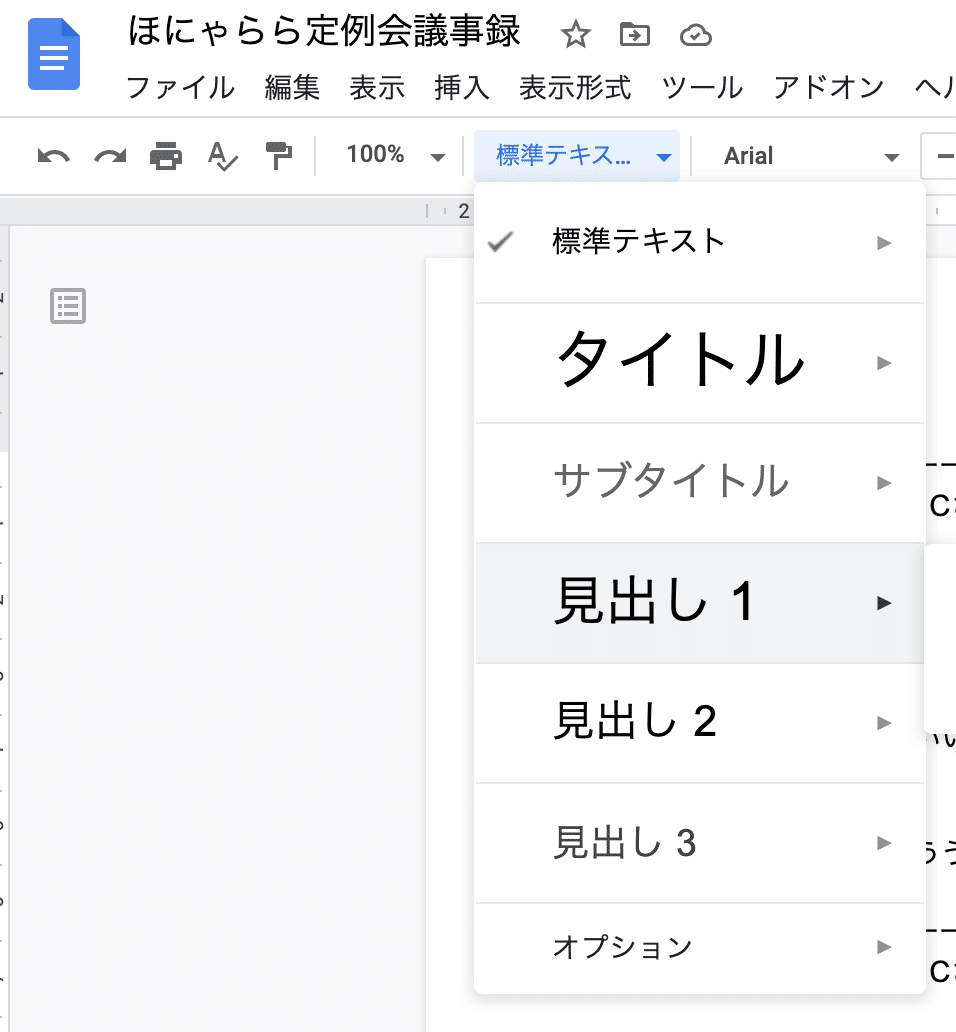The width and height of the screenshot is (956, 1032).
Task: Open the 100% zoom dropdown
Action: [395, 155]
